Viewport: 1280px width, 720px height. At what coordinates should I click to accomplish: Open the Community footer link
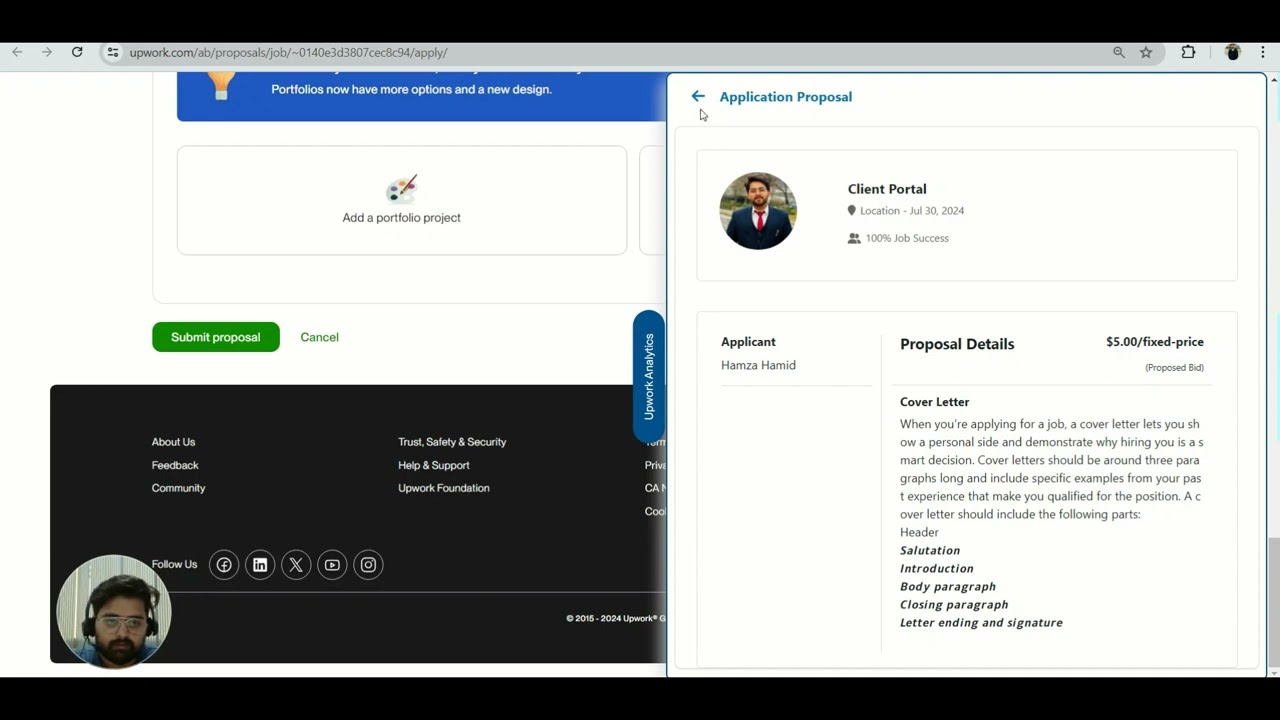click(178, 488)
